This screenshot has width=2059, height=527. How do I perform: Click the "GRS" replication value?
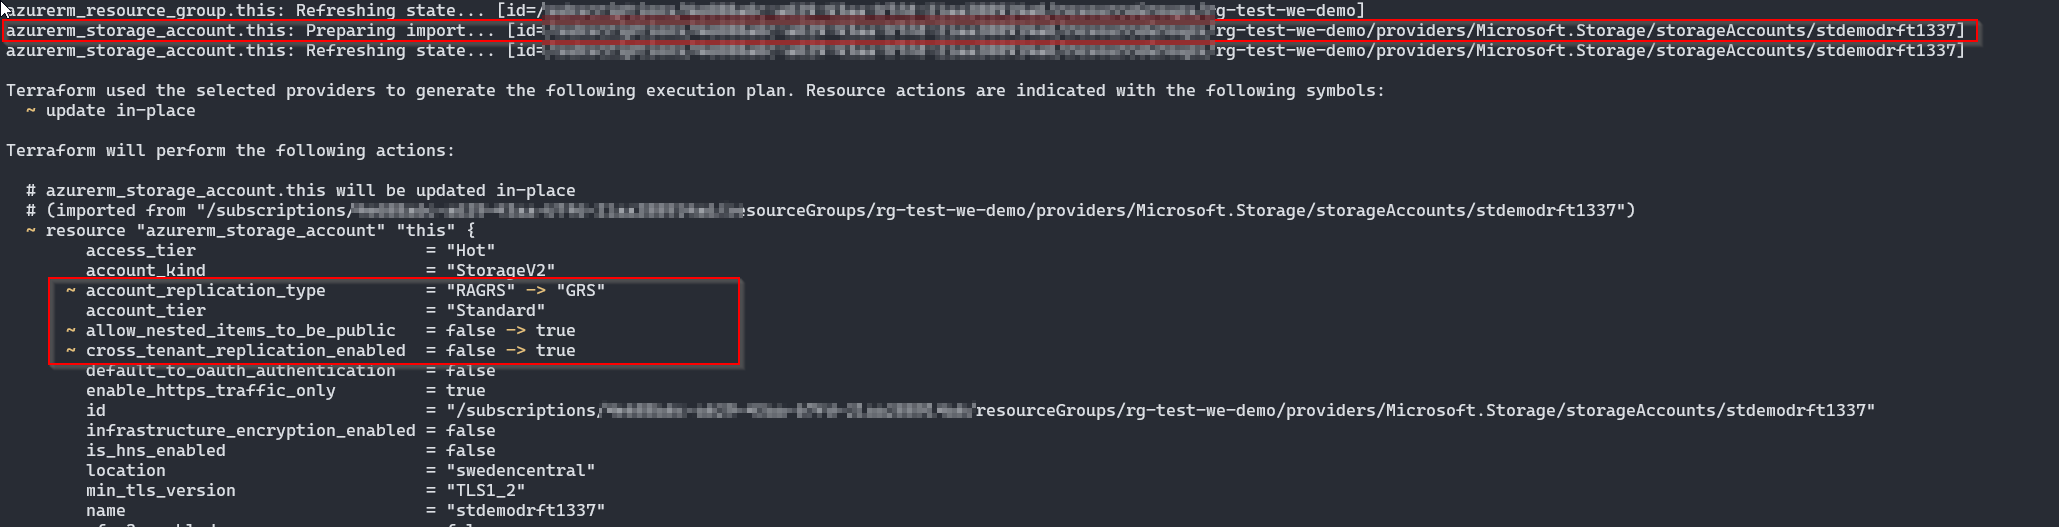coord(581,291)
